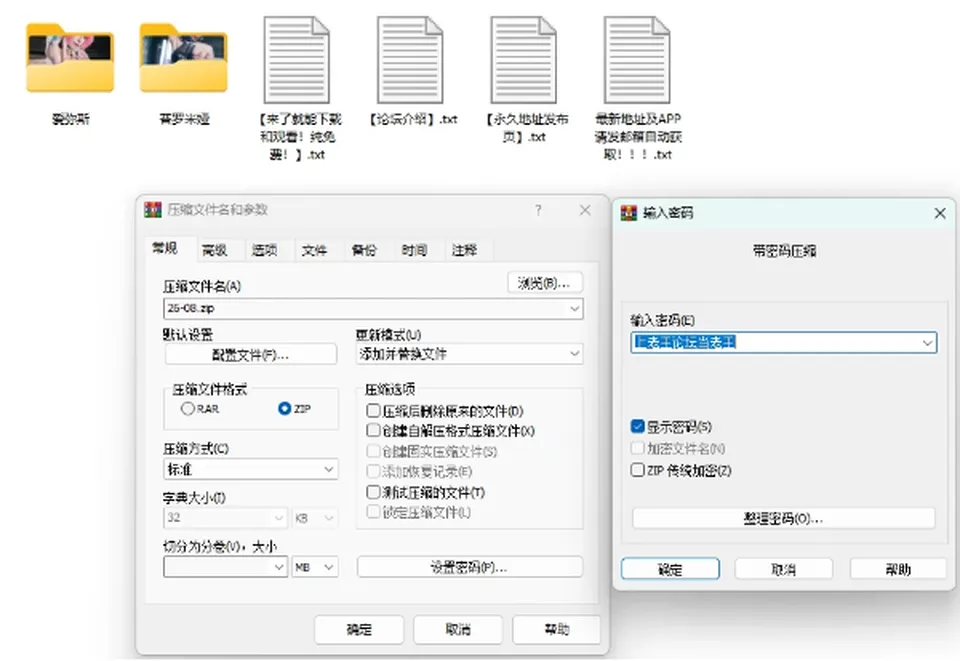960x661 pixels.
Task: Enable 测试压缩的文件 option
Action: tap(373, 492)
